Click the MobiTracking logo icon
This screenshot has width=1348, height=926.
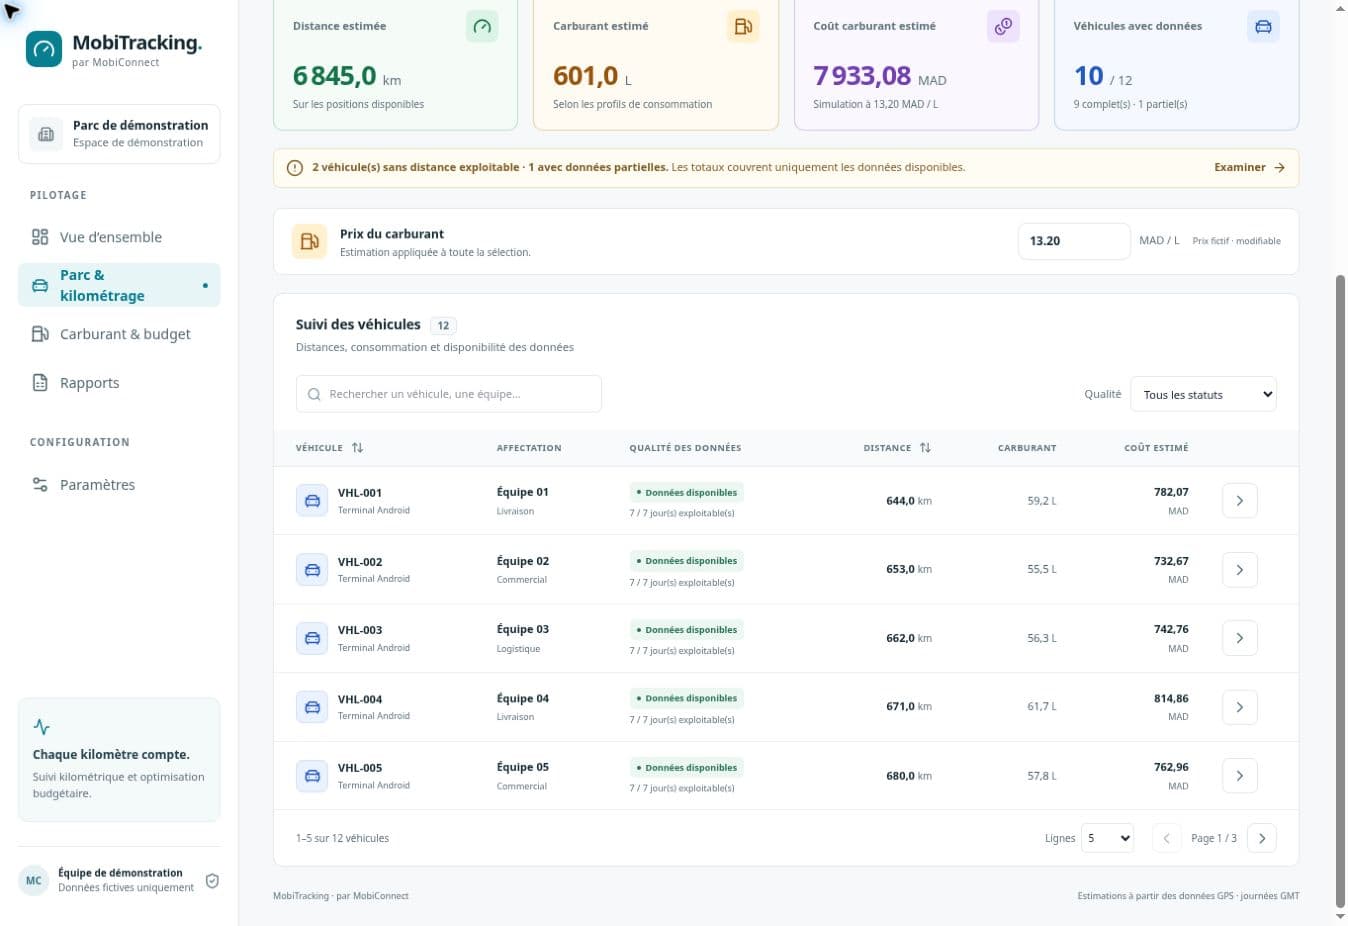click(44, 49)
